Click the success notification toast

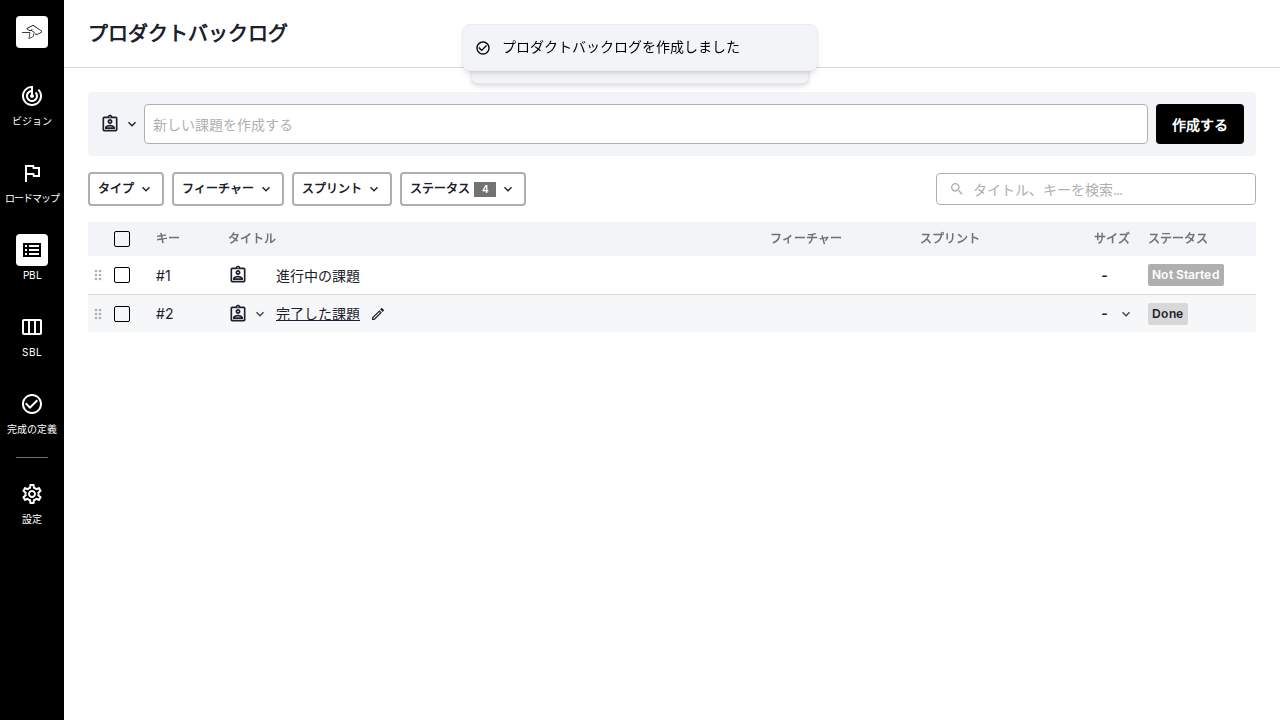[x=640, y=48]
